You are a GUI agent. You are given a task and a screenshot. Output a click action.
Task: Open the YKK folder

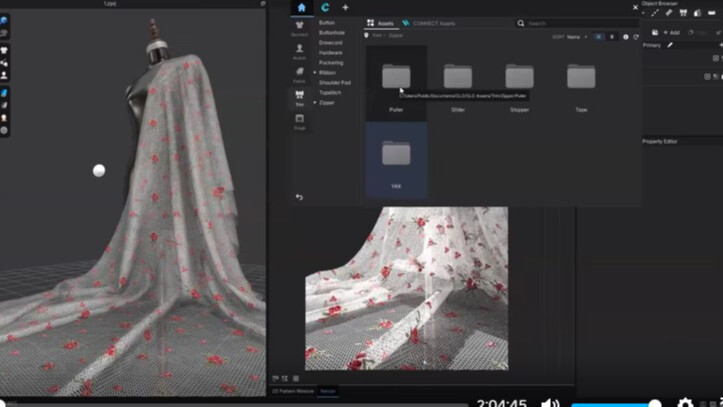tap(396, 157)
